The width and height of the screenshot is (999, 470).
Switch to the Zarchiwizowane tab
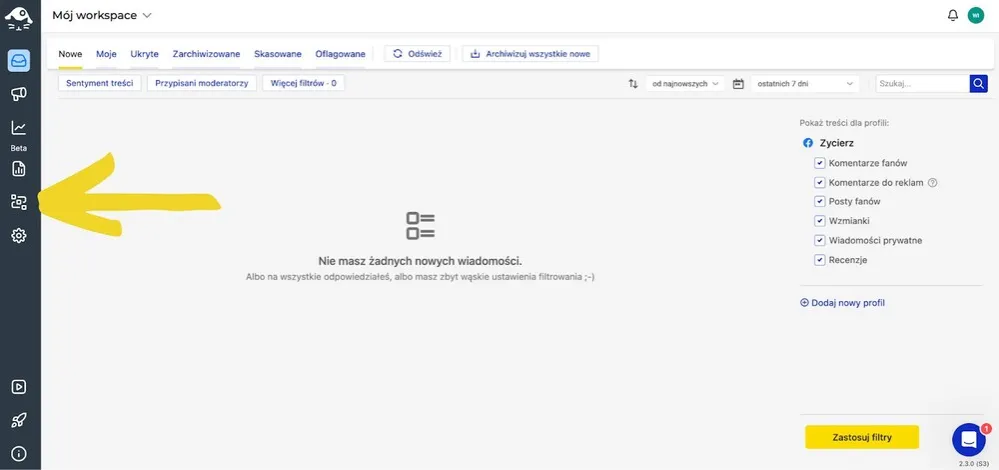(x=206, y=54)
